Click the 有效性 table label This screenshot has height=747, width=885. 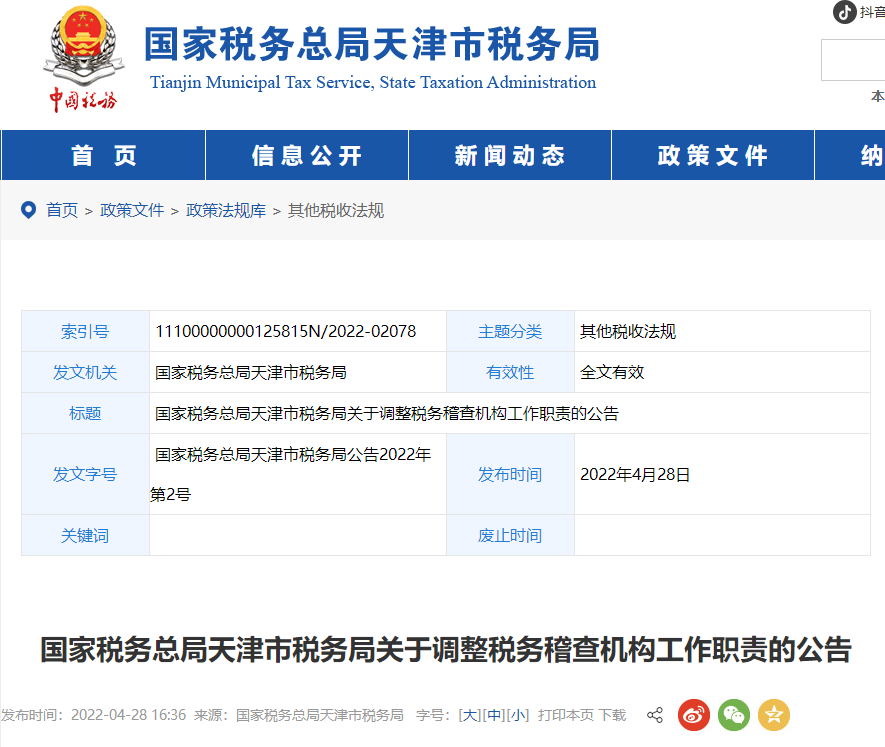point(510,372)
